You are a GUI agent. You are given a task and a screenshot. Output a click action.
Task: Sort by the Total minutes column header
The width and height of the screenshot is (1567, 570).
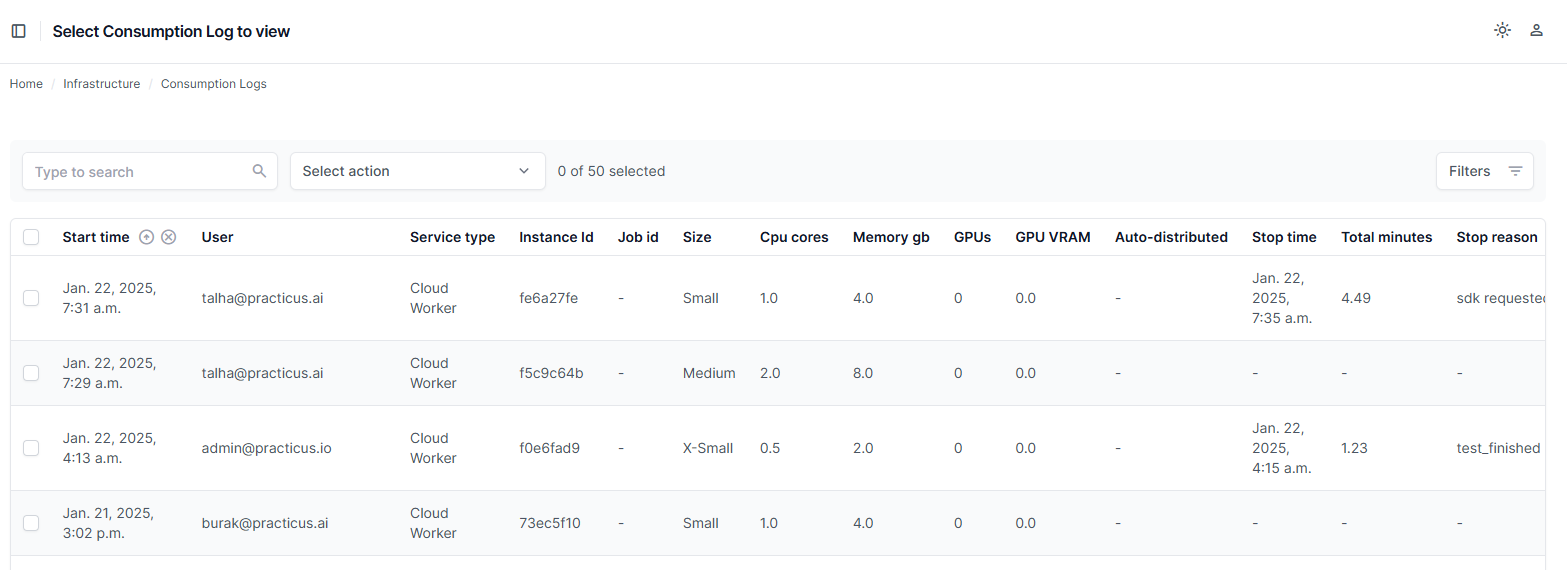(1386, 237)
